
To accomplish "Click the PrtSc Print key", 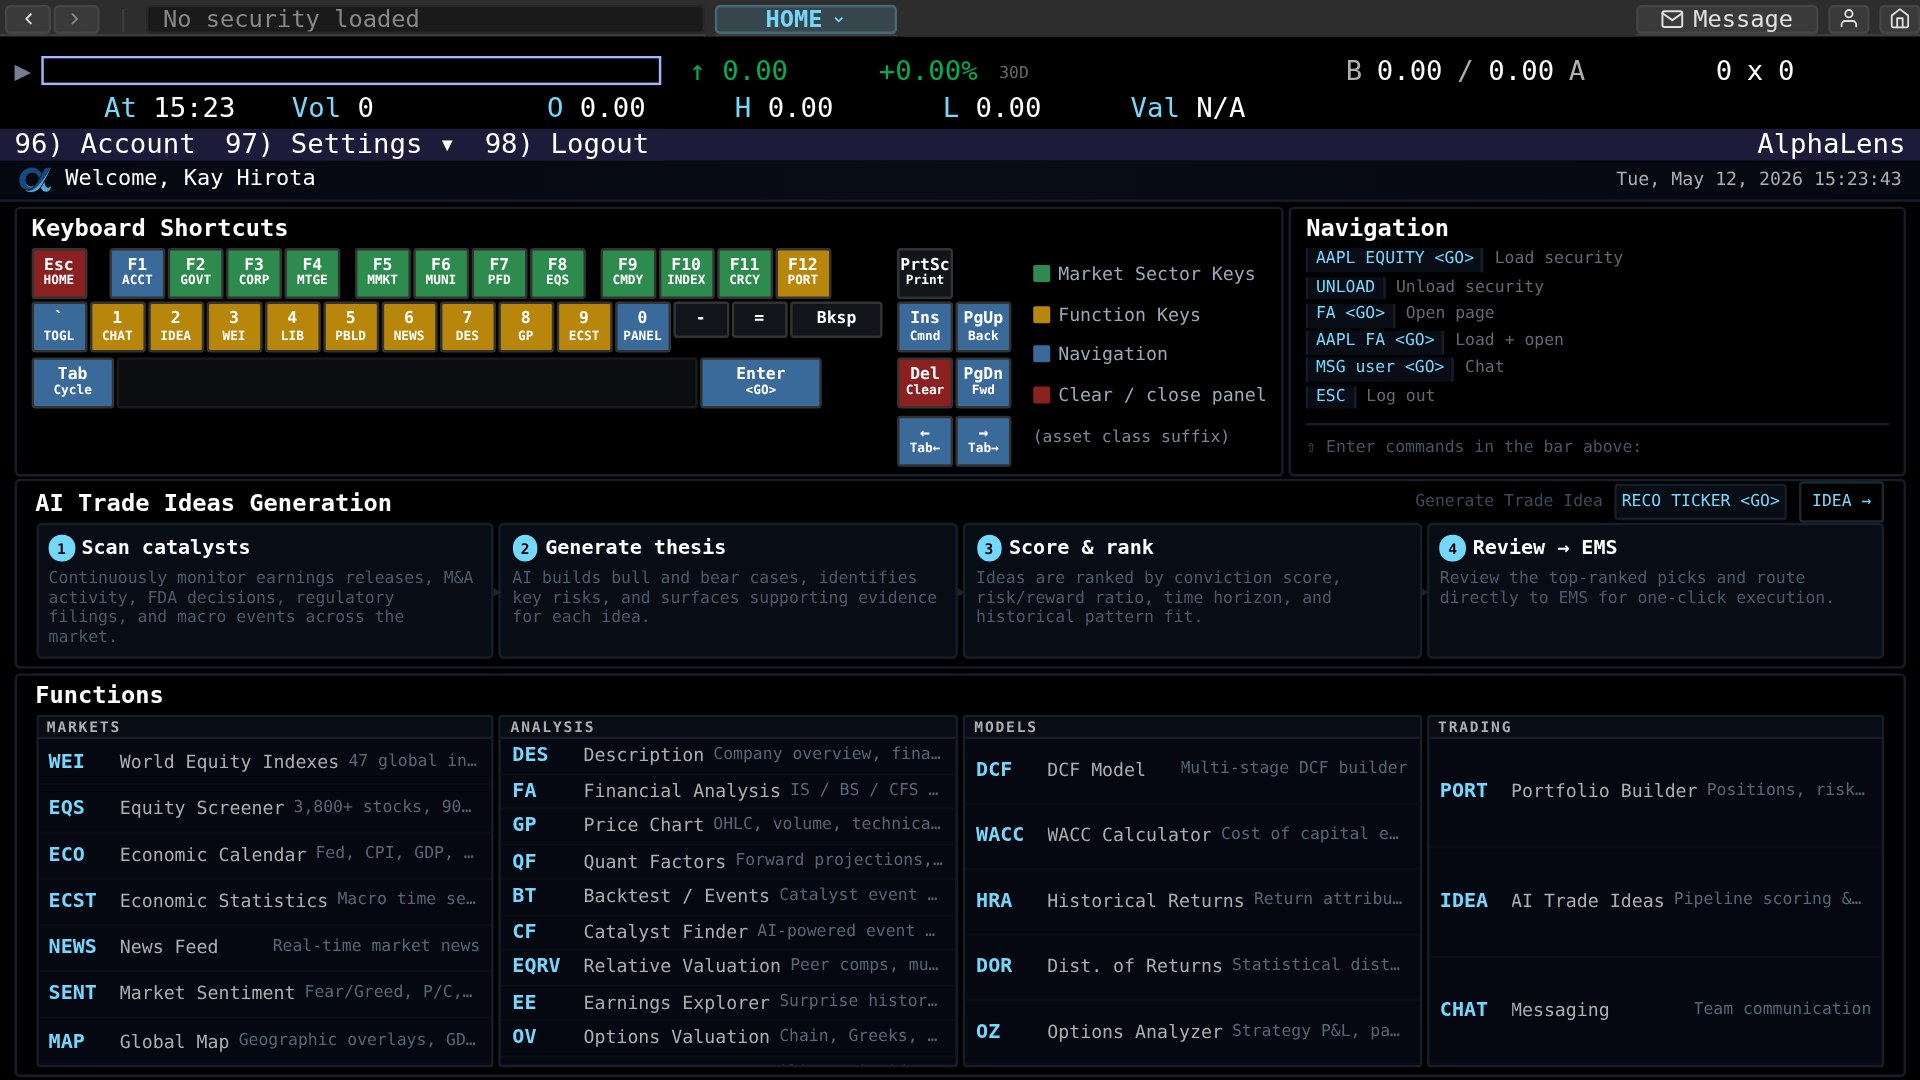I will (925, 272).
